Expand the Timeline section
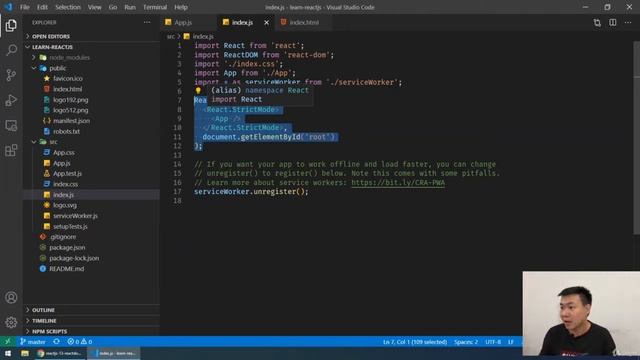 pos(44,321)
